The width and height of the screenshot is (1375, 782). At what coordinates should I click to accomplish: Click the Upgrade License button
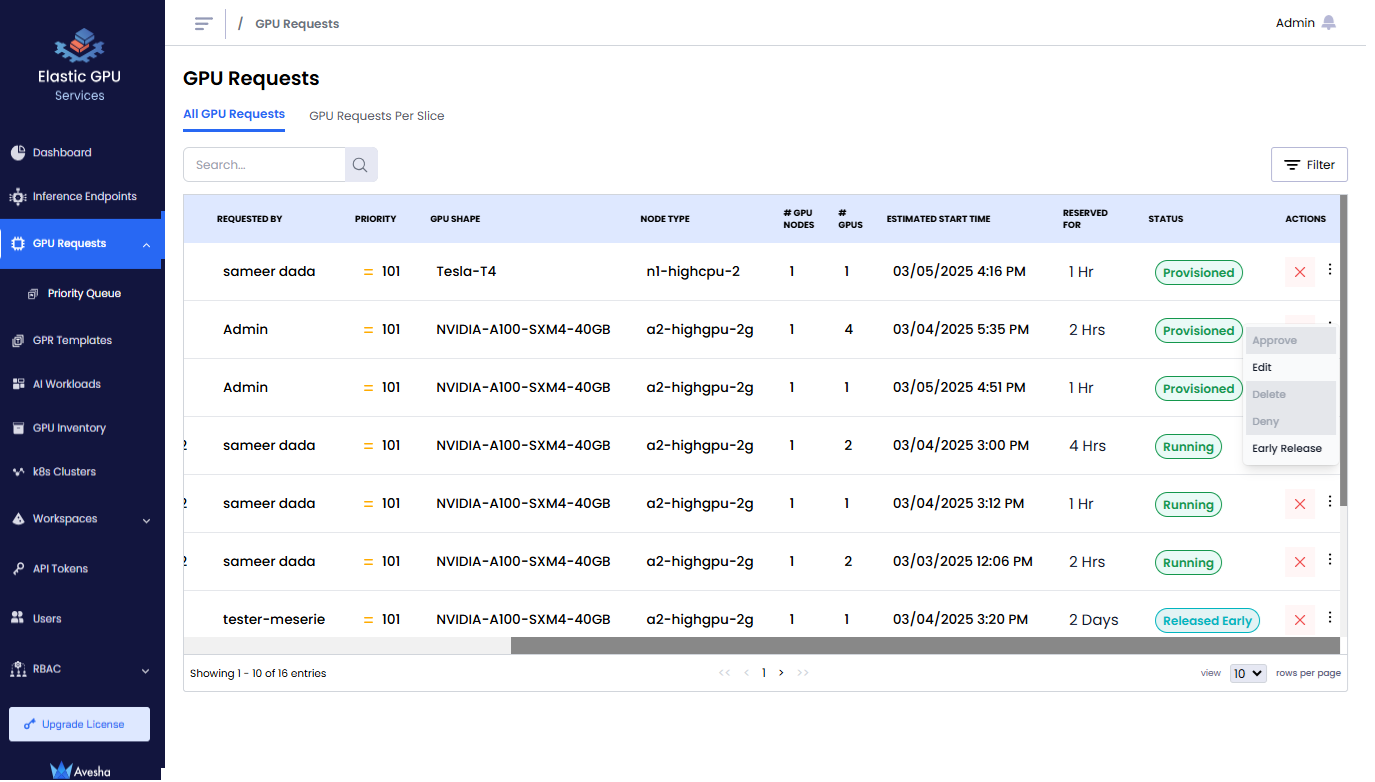tap(80, 724)
